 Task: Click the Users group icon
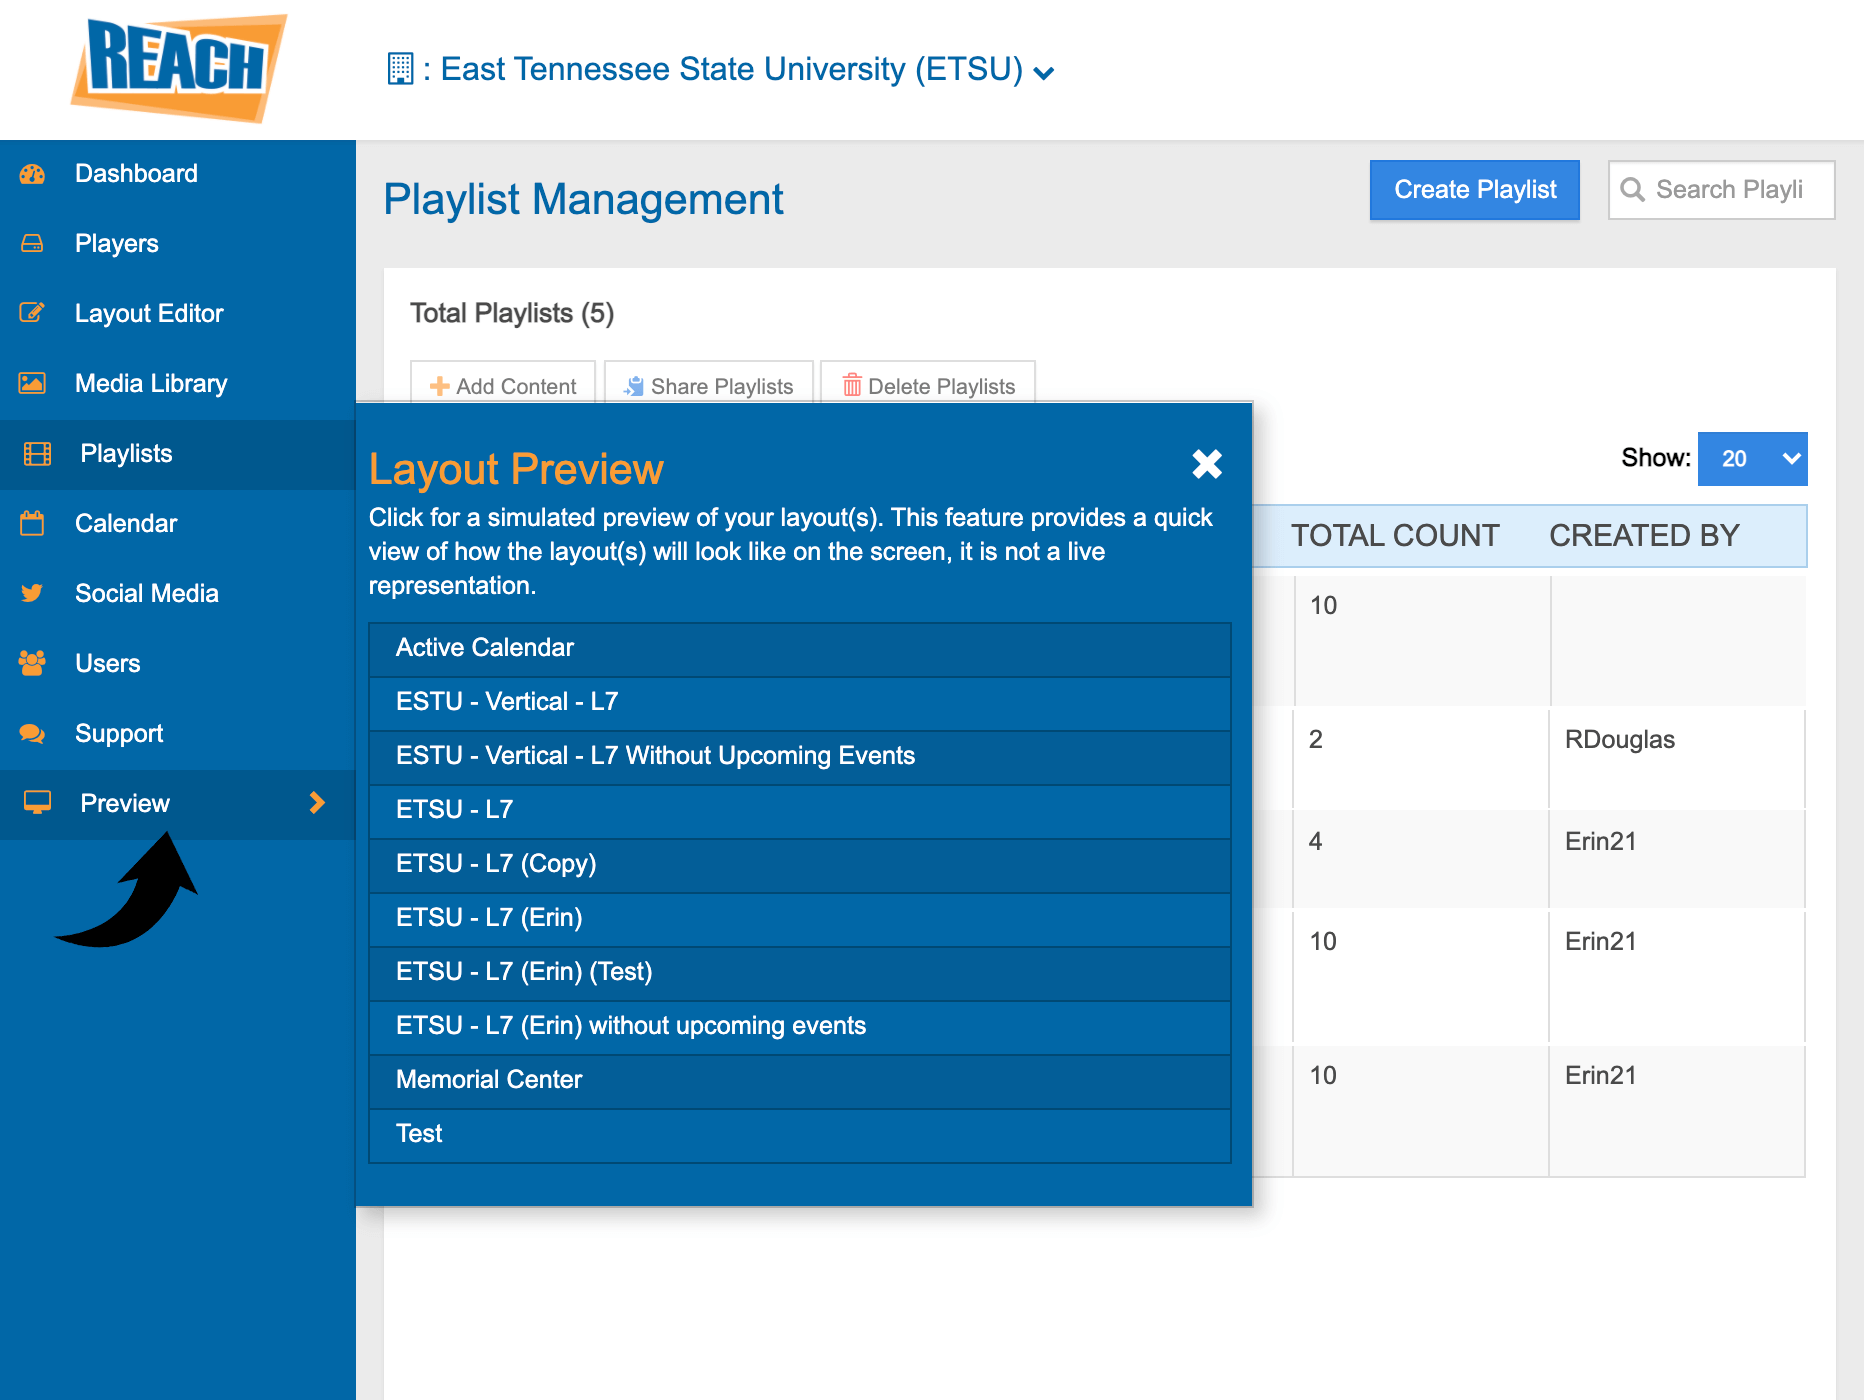[x=32, y=663]
